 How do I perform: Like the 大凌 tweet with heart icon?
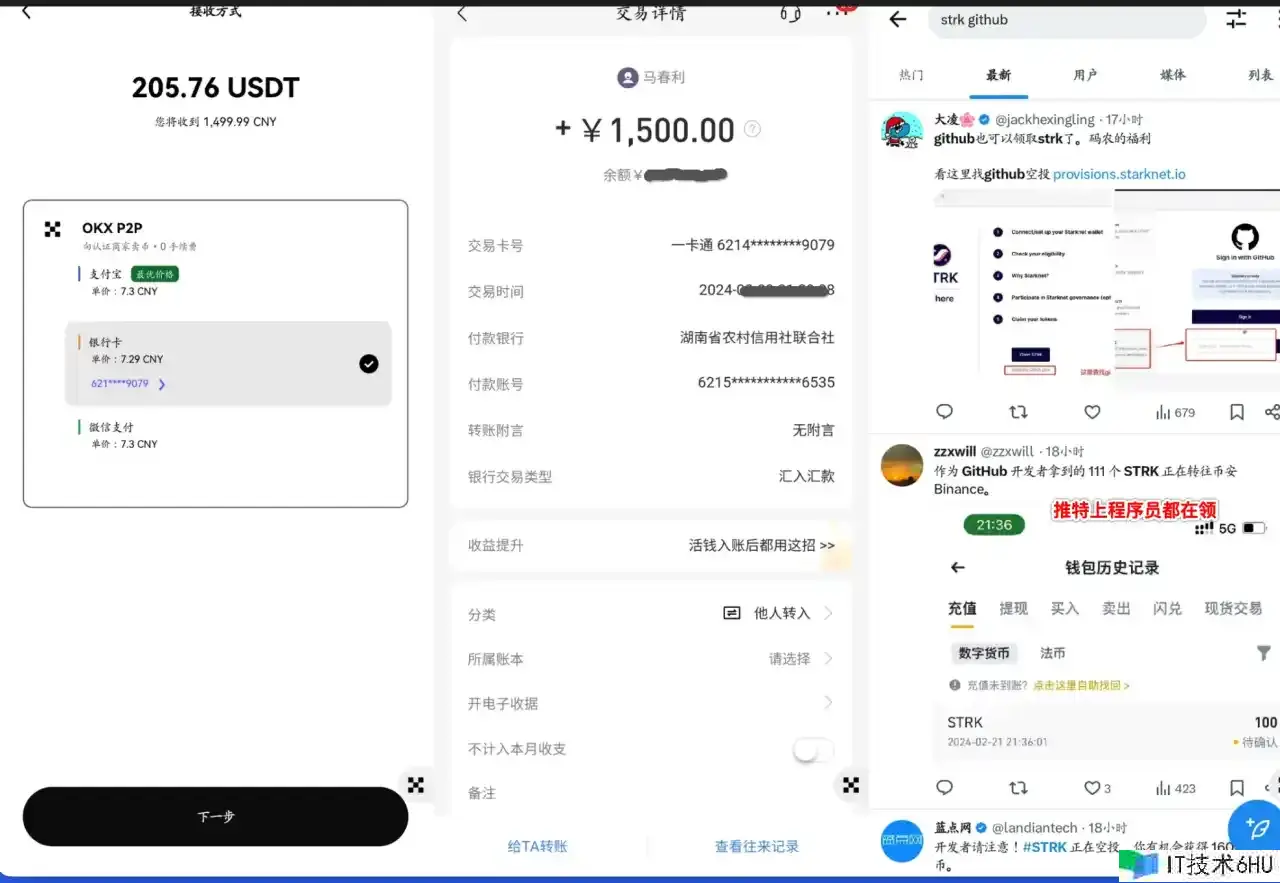(1092, 412)
